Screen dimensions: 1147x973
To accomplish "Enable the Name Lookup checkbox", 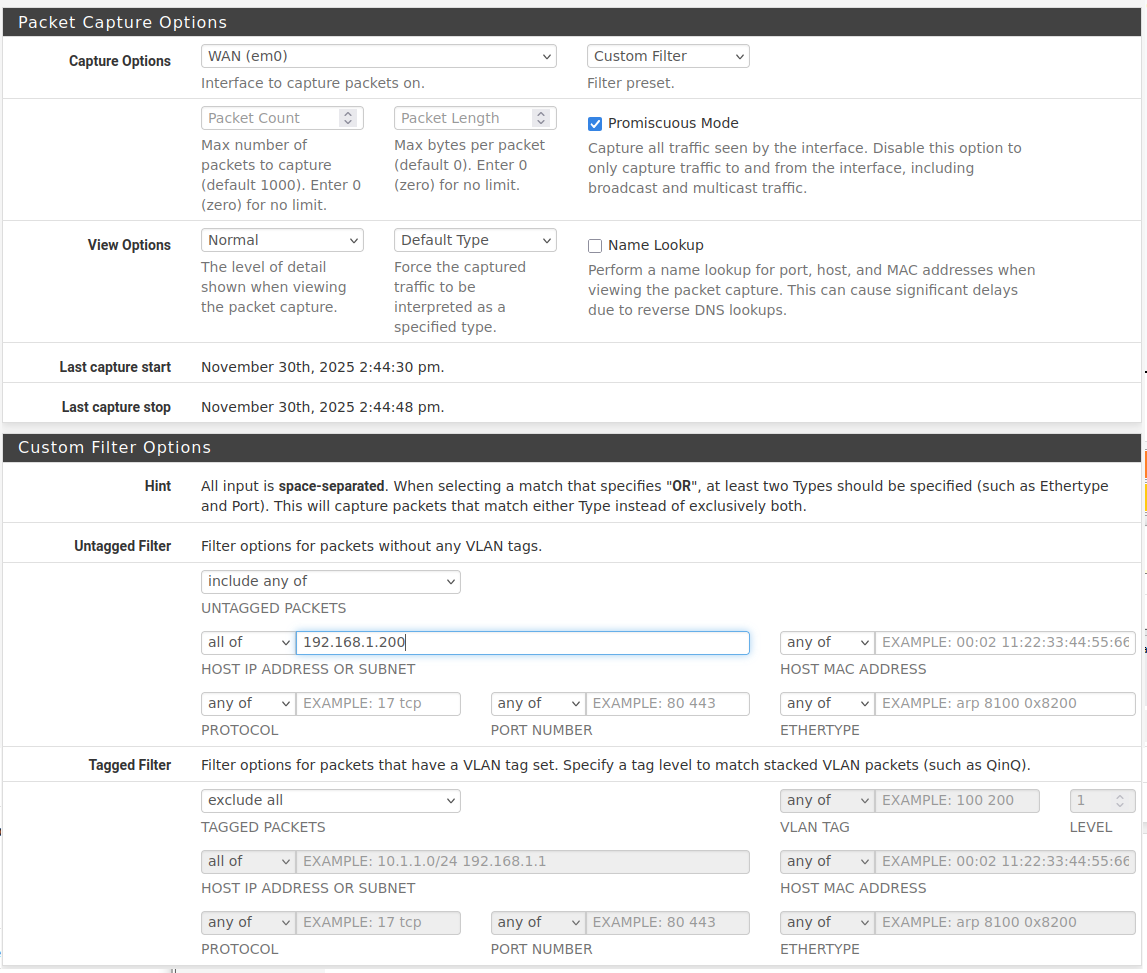I will [x=595, y=246].
